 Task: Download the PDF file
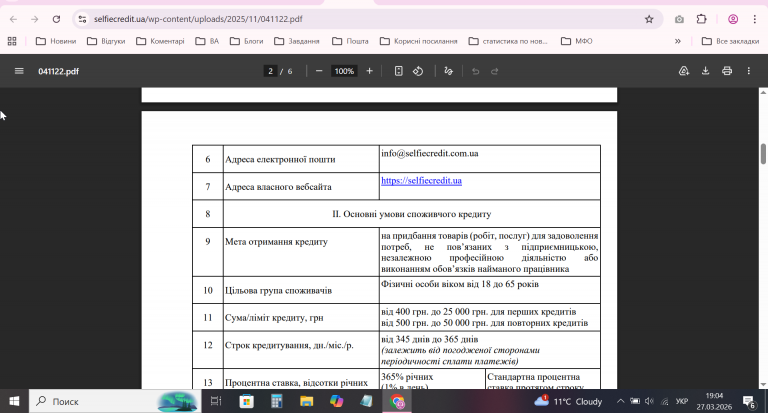[705, 71]
